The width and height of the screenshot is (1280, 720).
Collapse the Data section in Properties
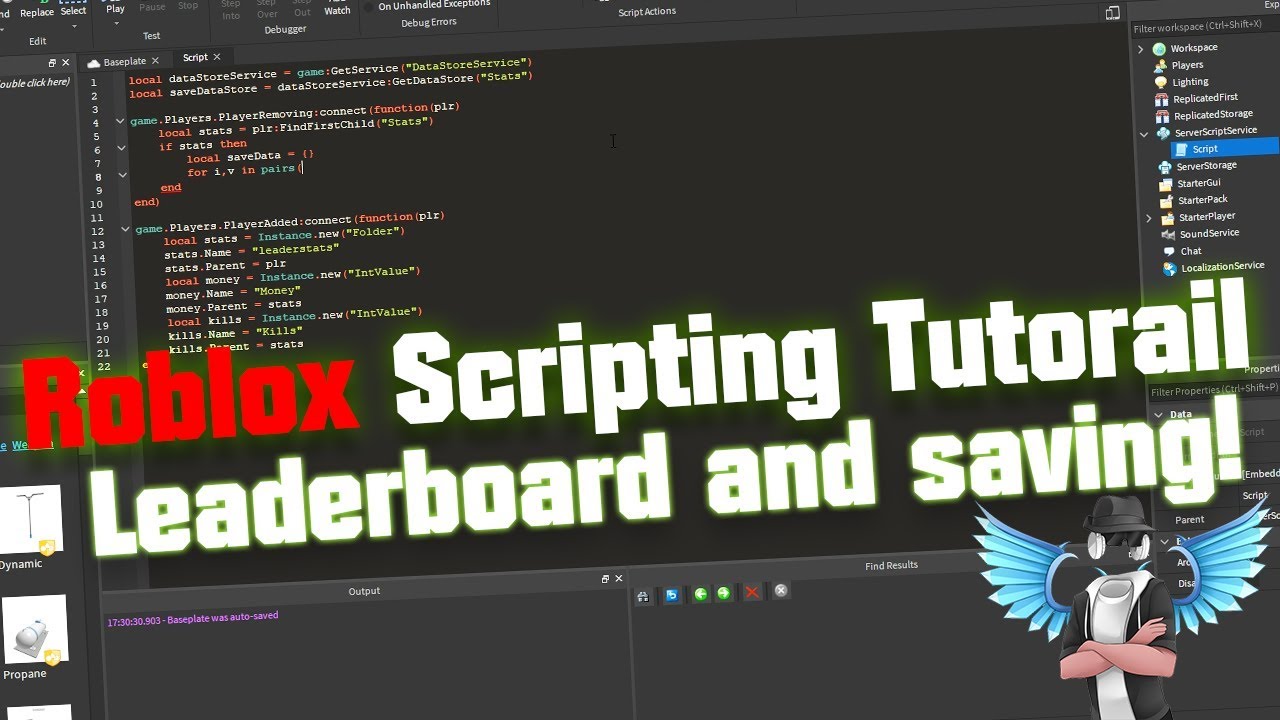coord(1159,414)
